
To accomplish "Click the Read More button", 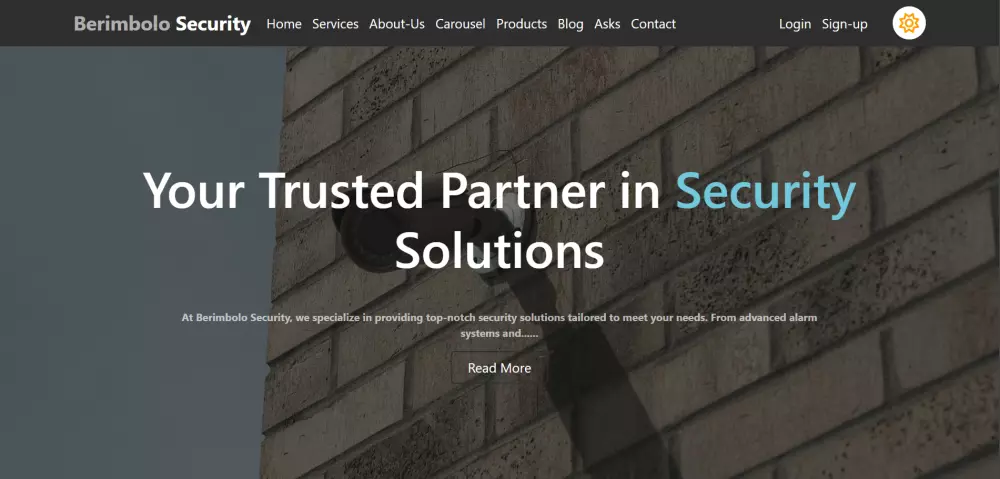I will (499, 368).
